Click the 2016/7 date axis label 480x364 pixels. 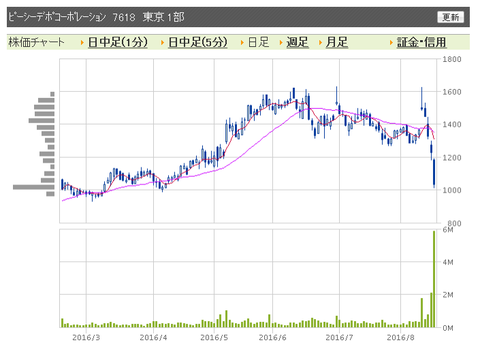(x=339, y=338)
